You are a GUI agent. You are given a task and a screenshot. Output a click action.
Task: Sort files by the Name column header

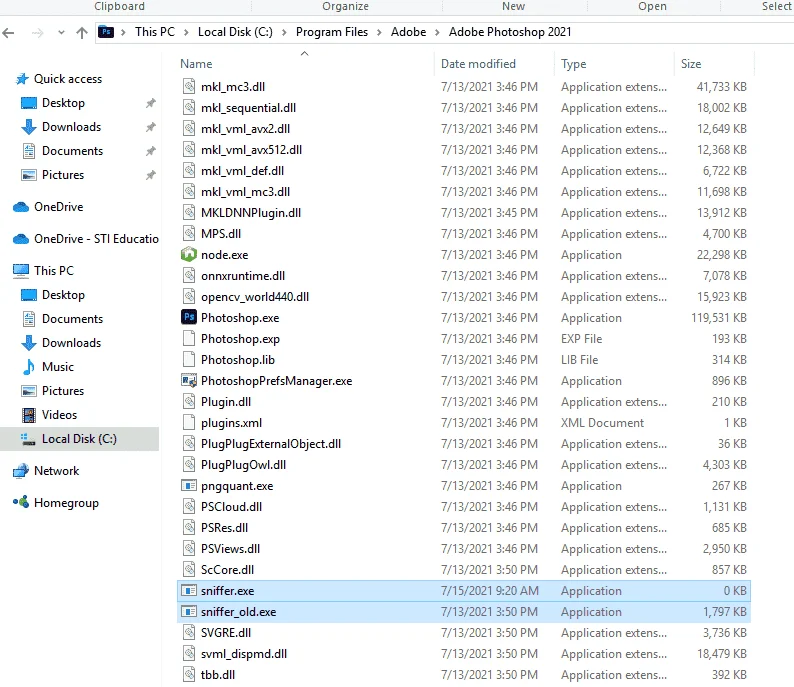196,64
